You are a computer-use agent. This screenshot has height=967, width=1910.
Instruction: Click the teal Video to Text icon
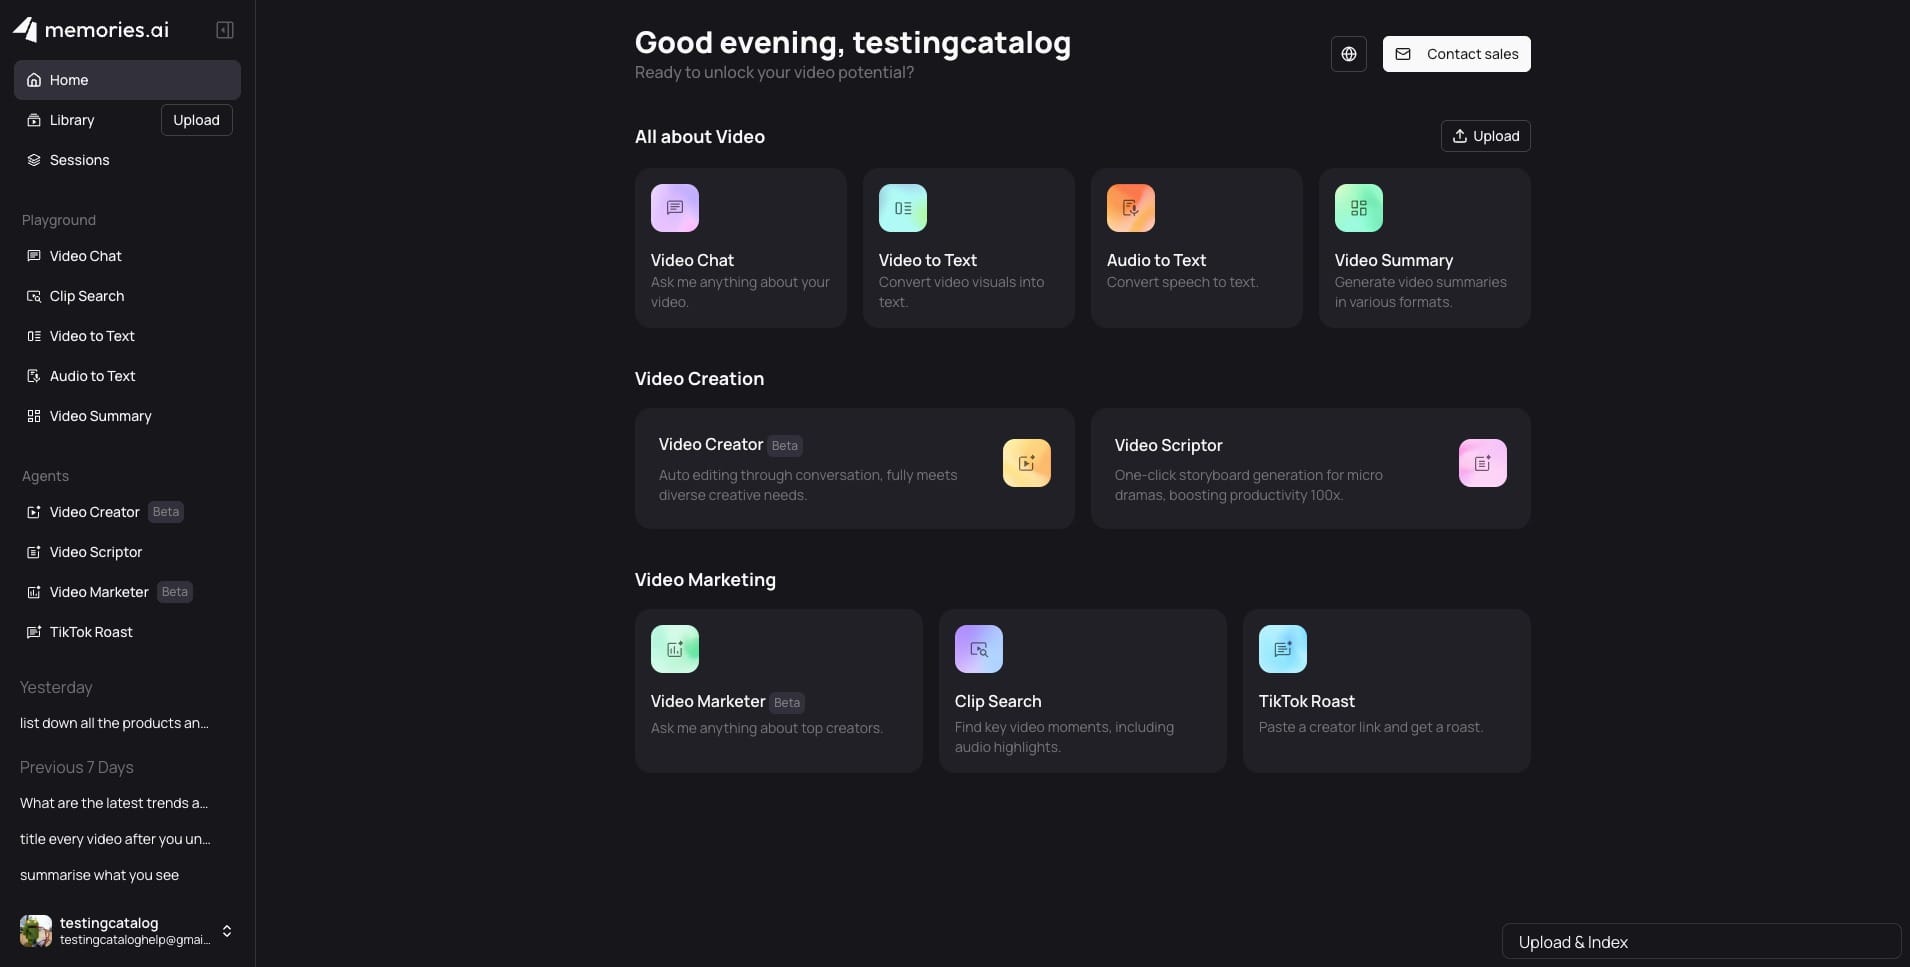tap(902, 208)
